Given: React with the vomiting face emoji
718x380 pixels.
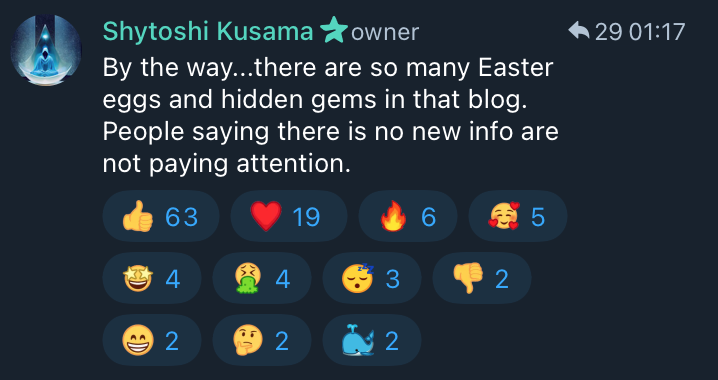Looking at the screenshot, I should (262, 278).
